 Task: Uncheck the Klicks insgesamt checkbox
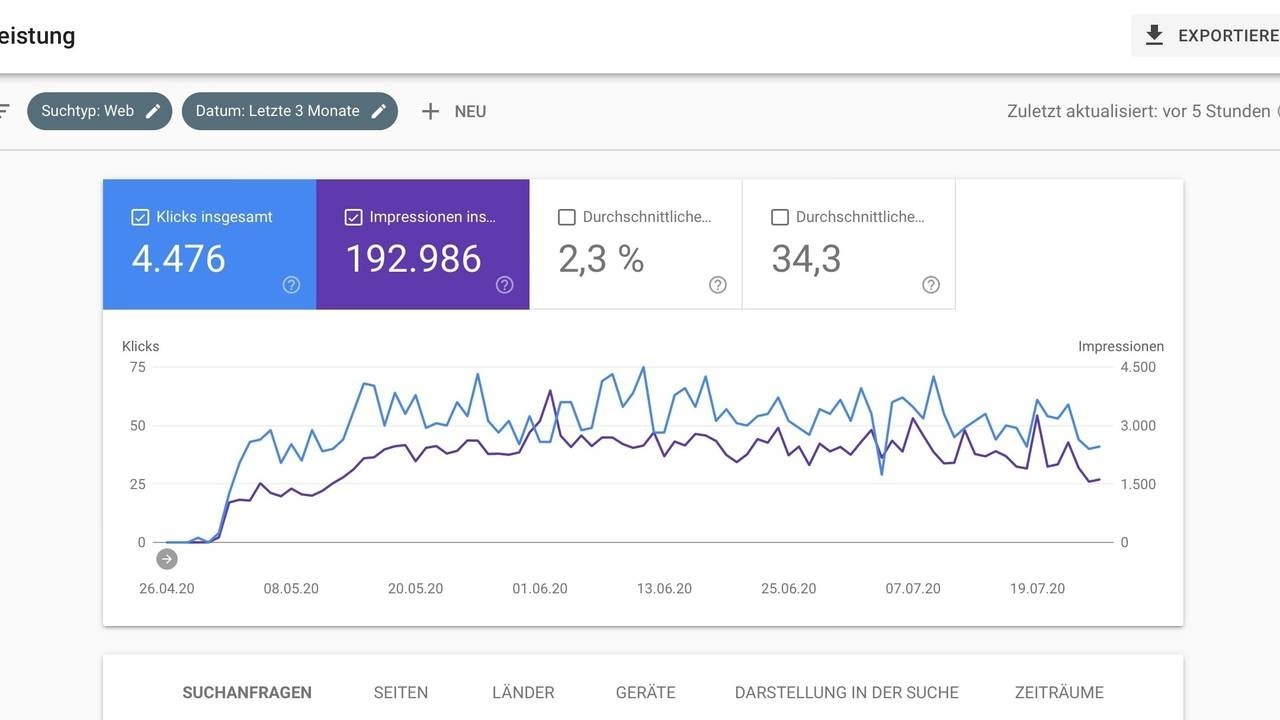coord(140,217)
